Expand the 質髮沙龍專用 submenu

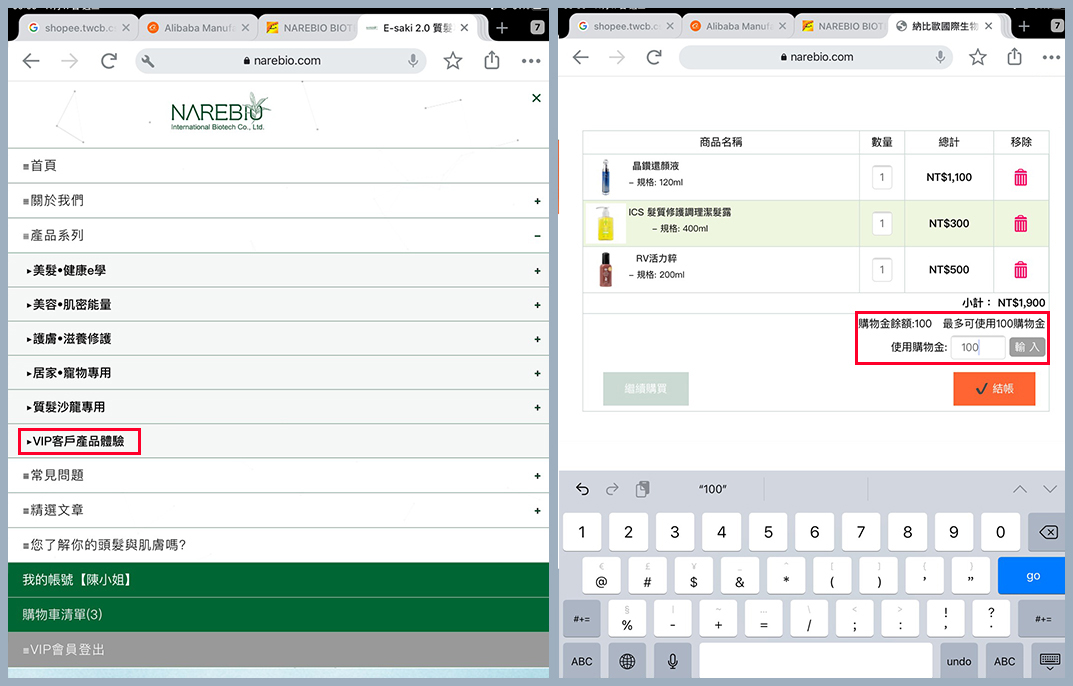point(537,408)
